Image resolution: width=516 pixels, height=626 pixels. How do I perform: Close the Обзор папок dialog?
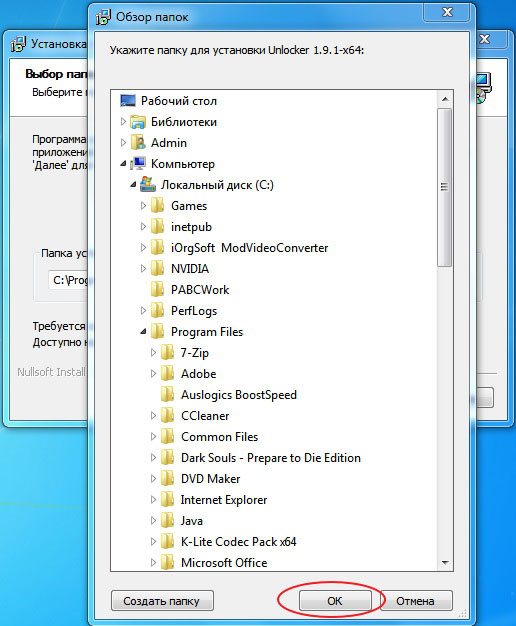coord(447,13)
